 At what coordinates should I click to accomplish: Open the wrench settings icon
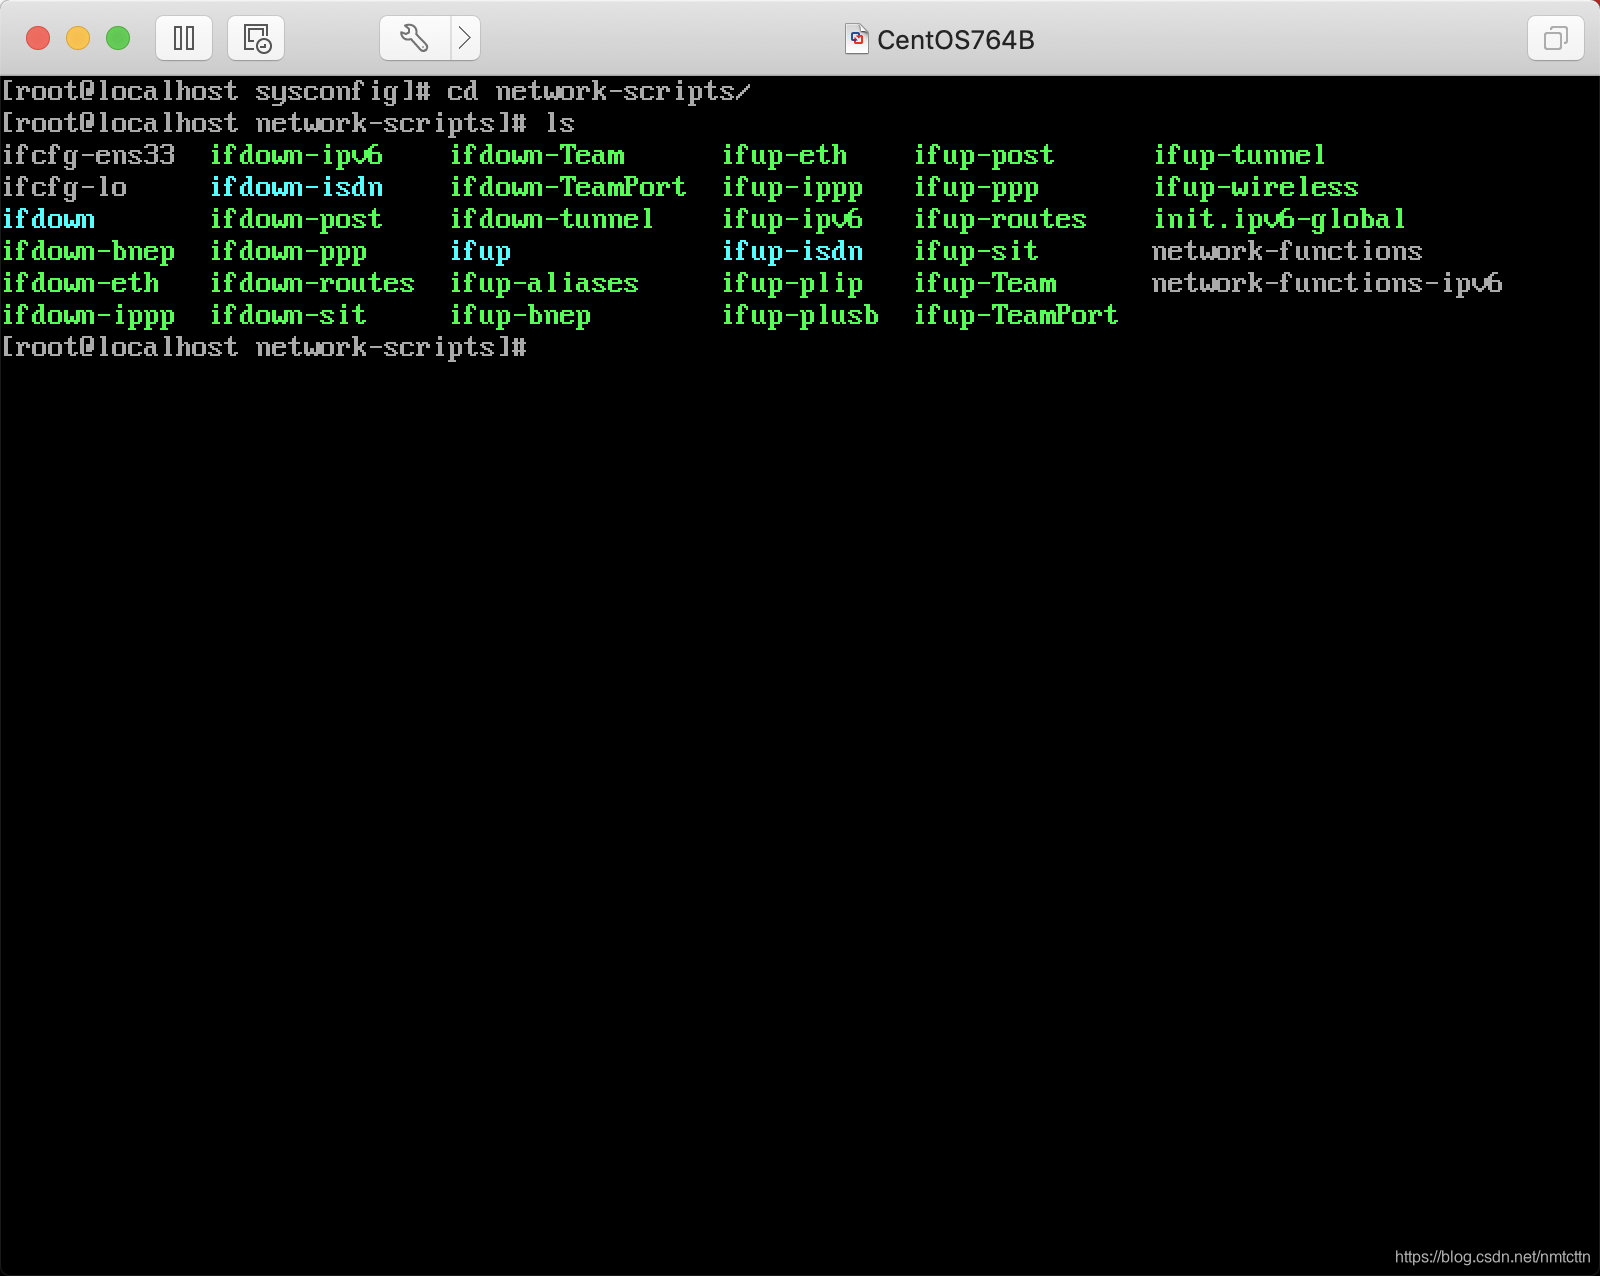point(414,38)
